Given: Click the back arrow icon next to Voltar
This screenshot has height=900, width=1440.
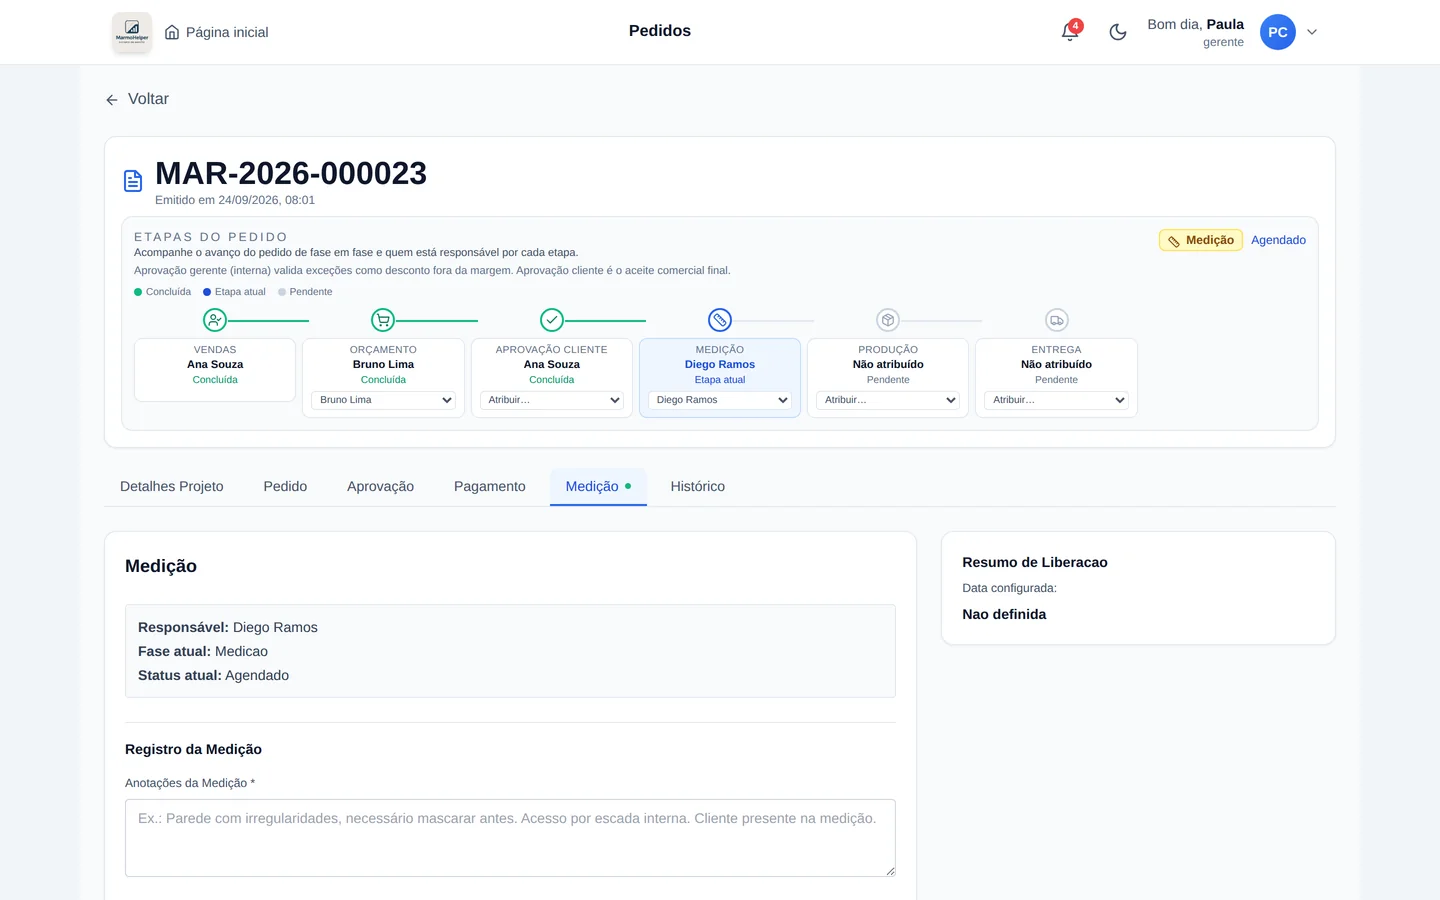Looking at the screenshot, I should [x=112, y=100].
